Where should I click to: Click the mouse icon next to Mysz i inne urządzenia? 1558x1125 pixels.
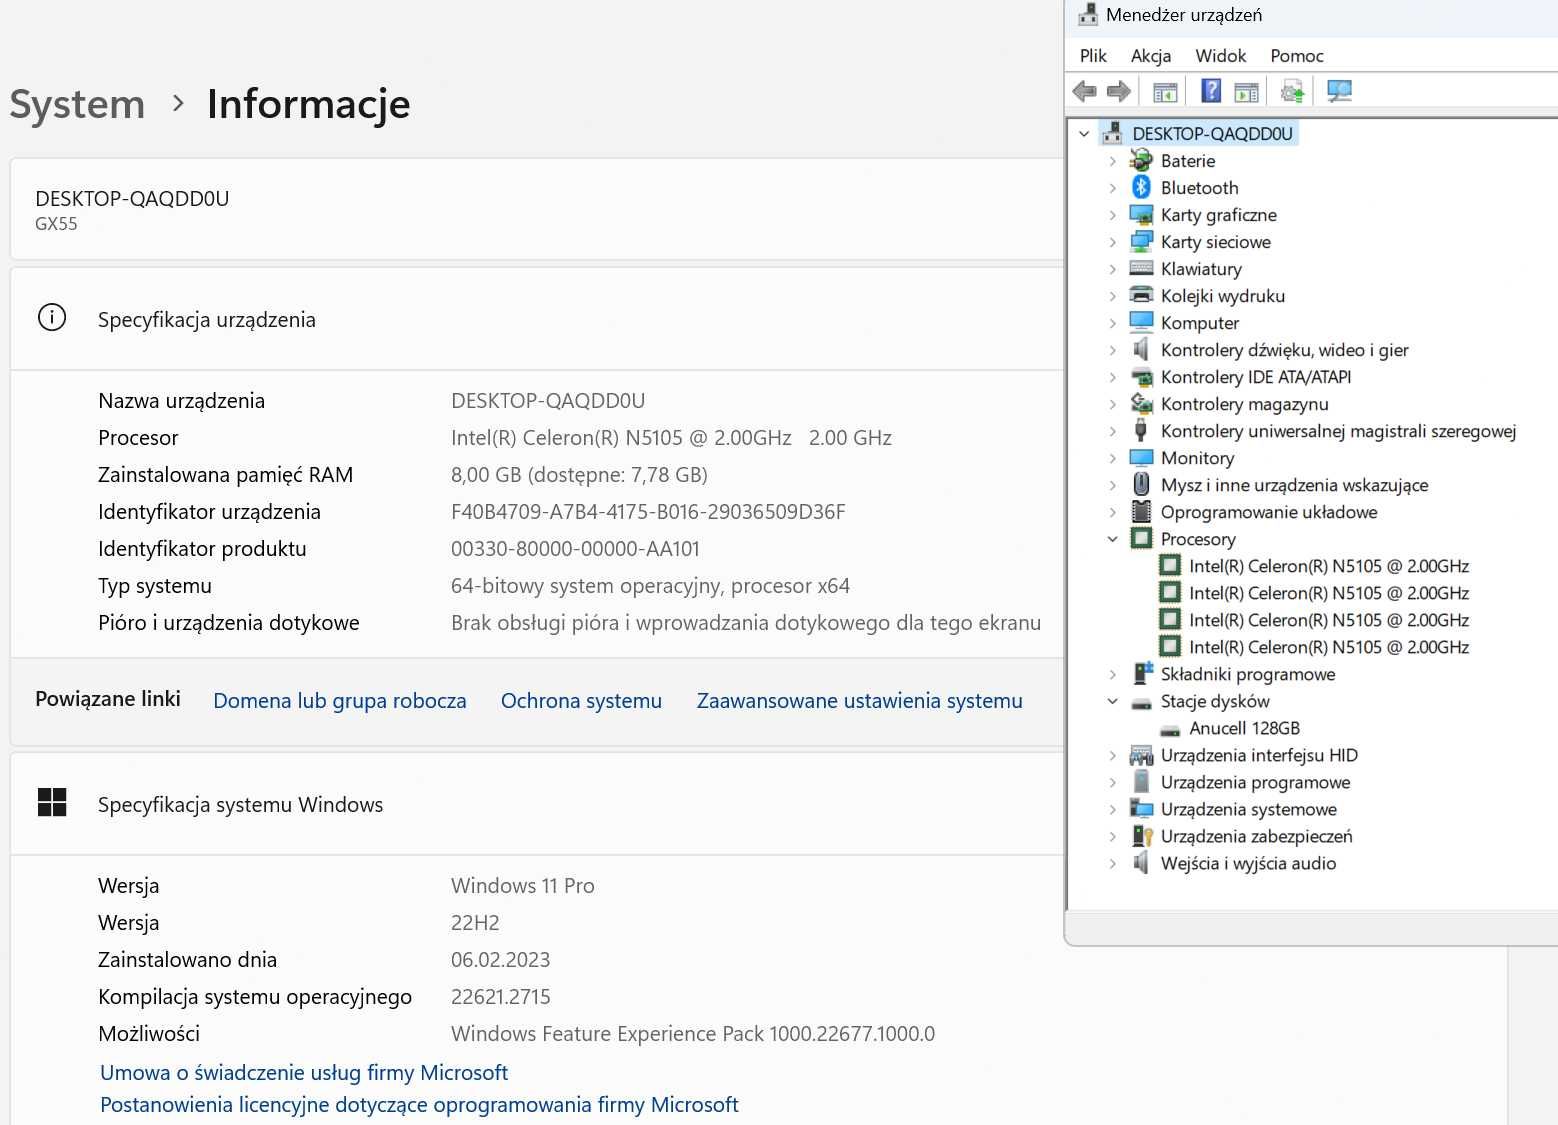1141,484
